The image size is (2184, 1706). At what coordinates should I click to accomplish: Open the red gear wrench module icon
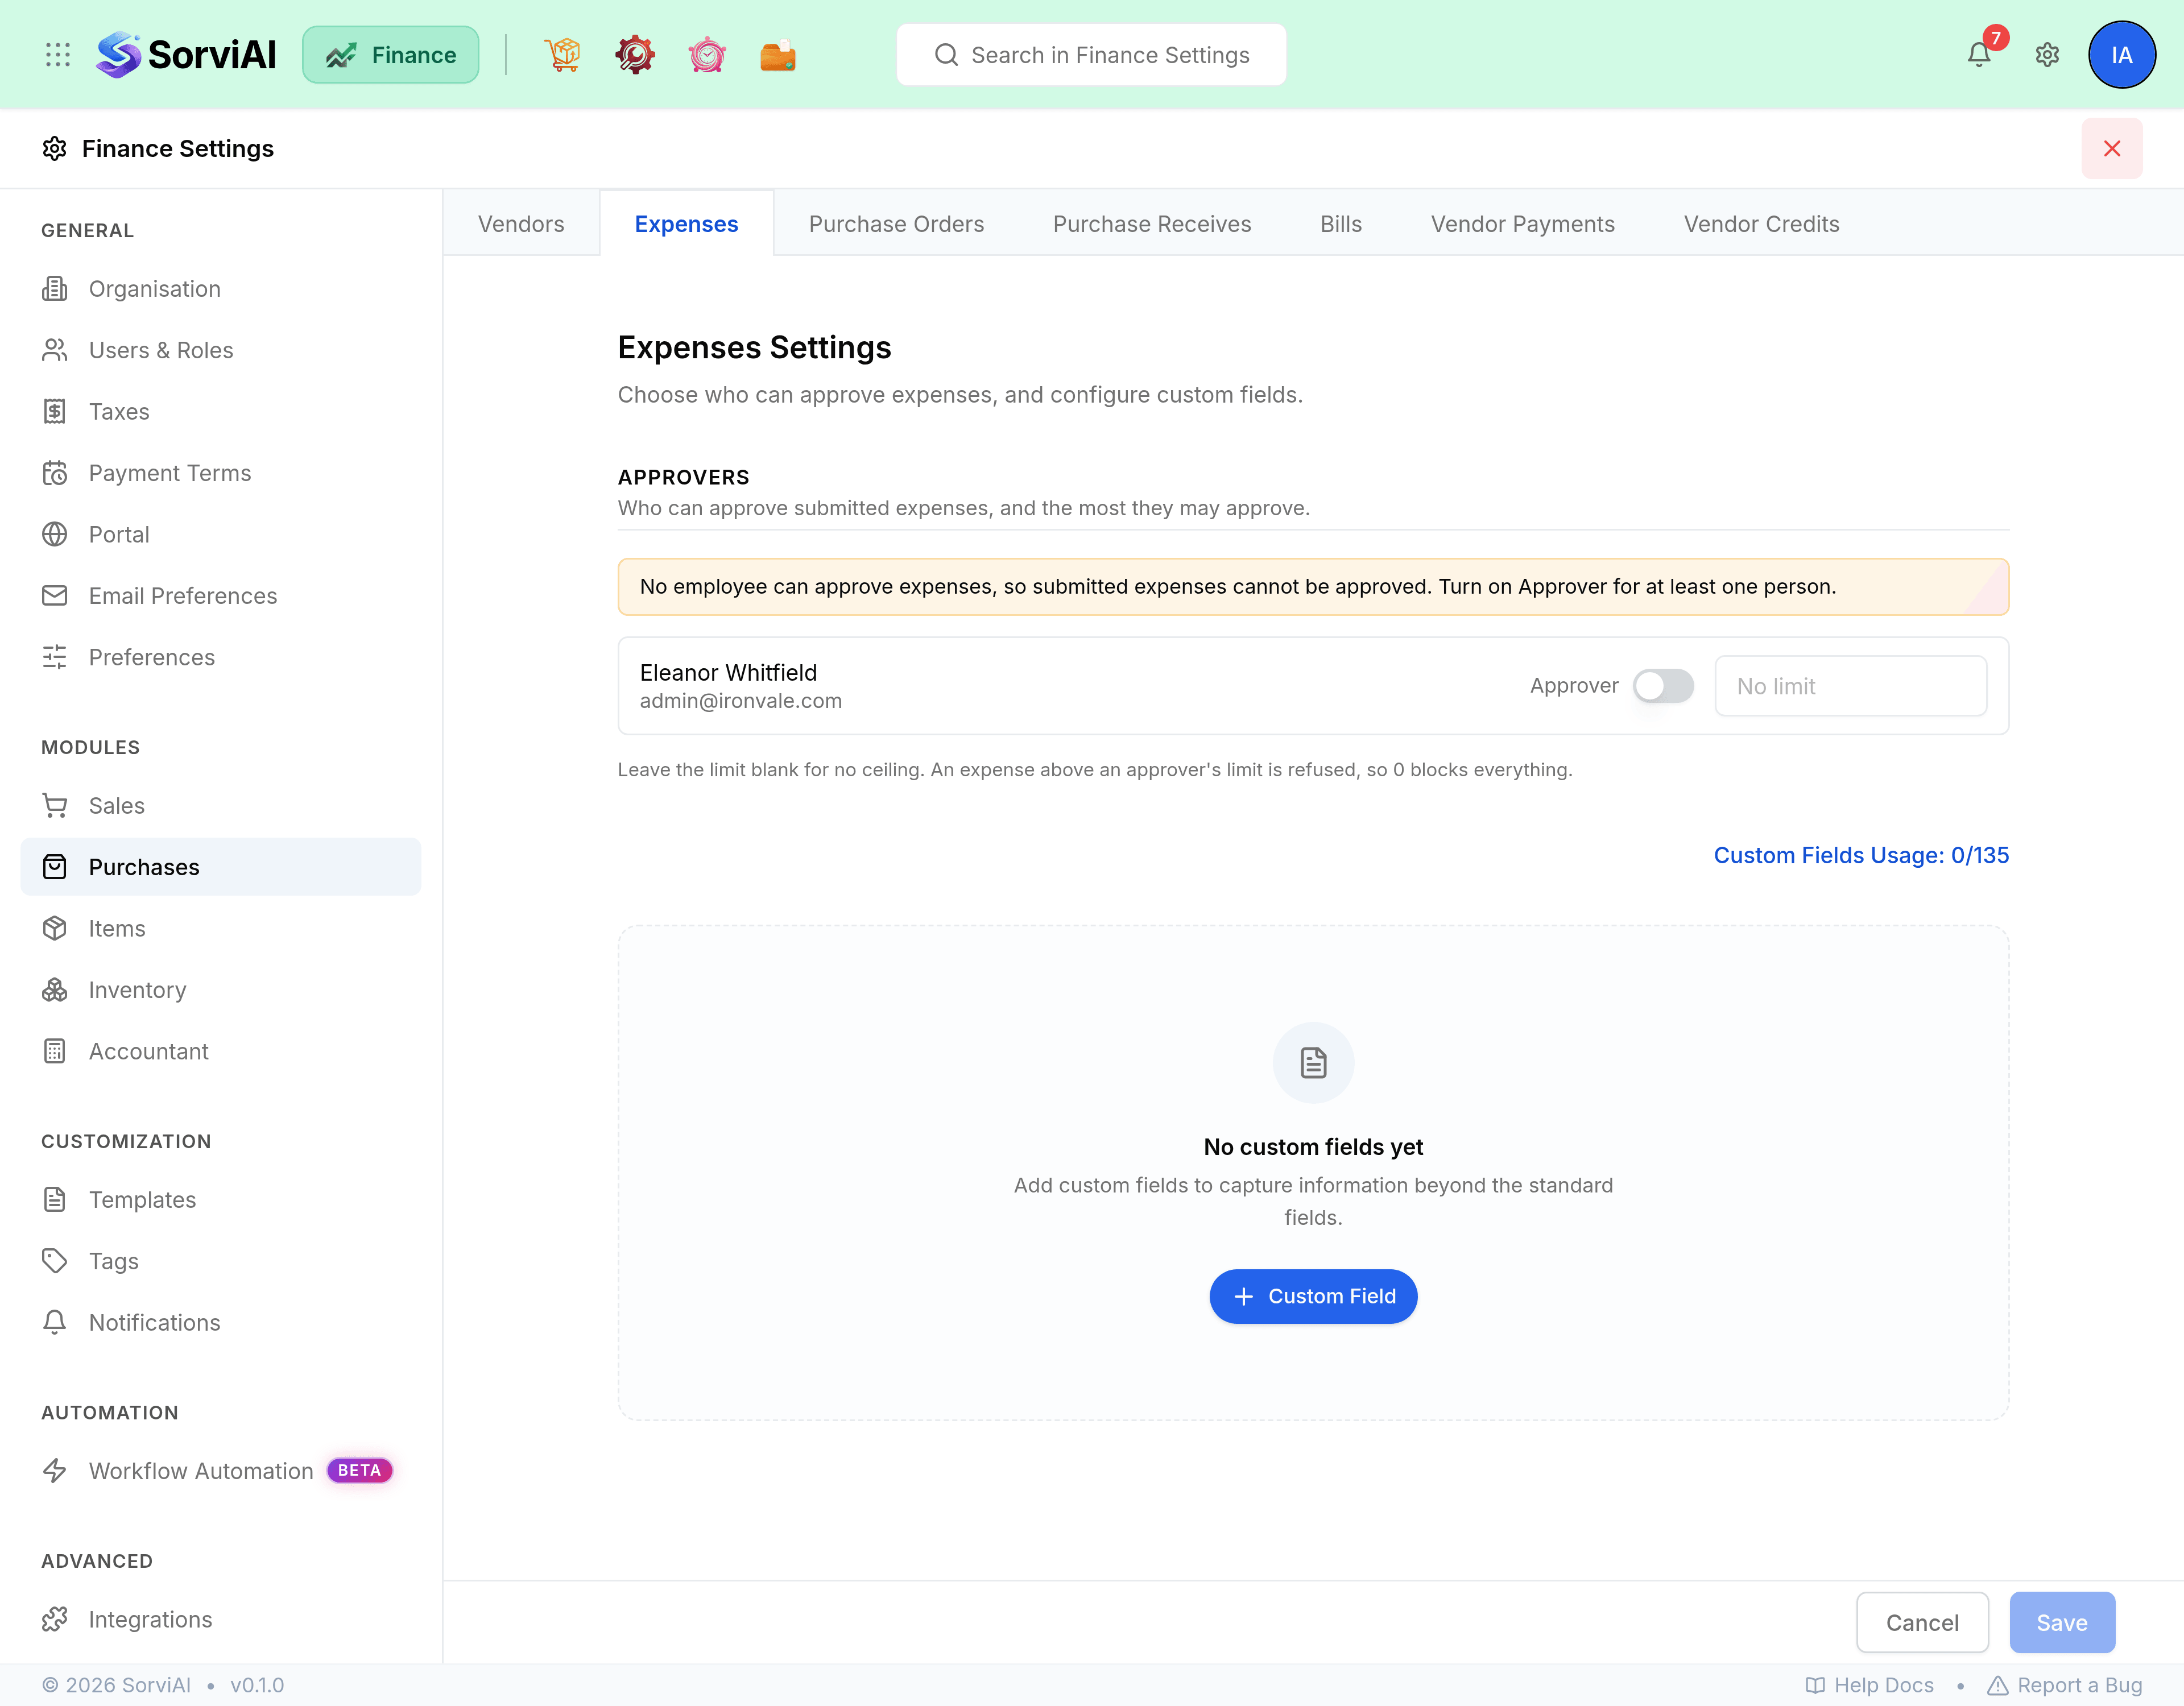635,55
